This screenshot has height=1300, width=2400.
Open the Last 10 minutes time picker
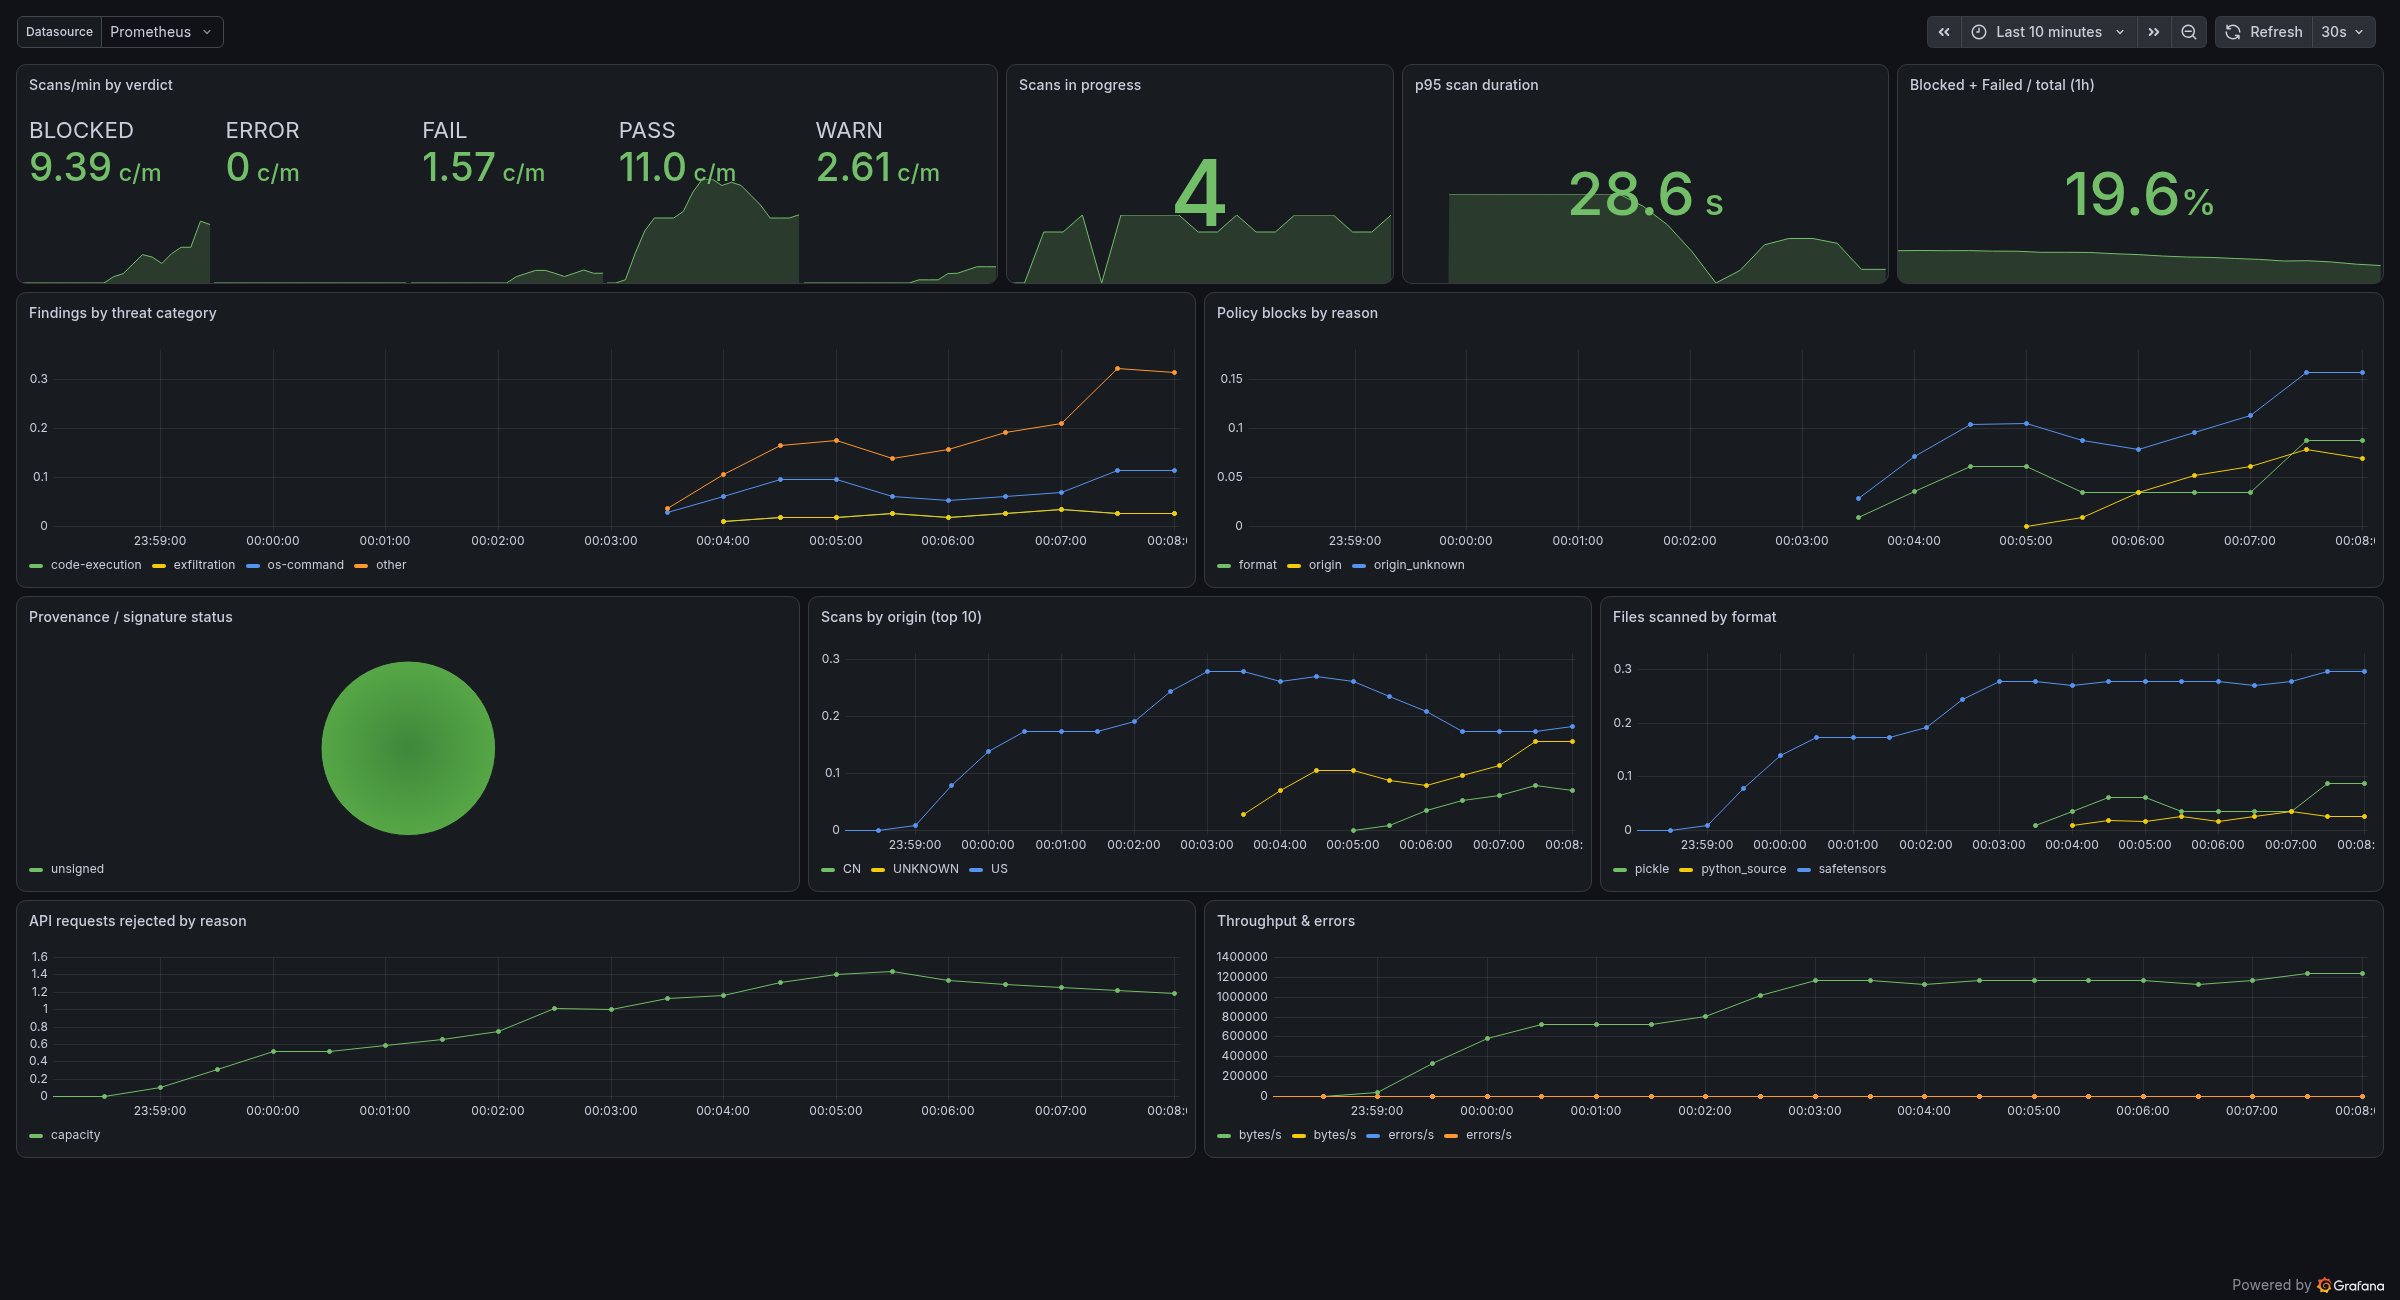coord(2049,32)
